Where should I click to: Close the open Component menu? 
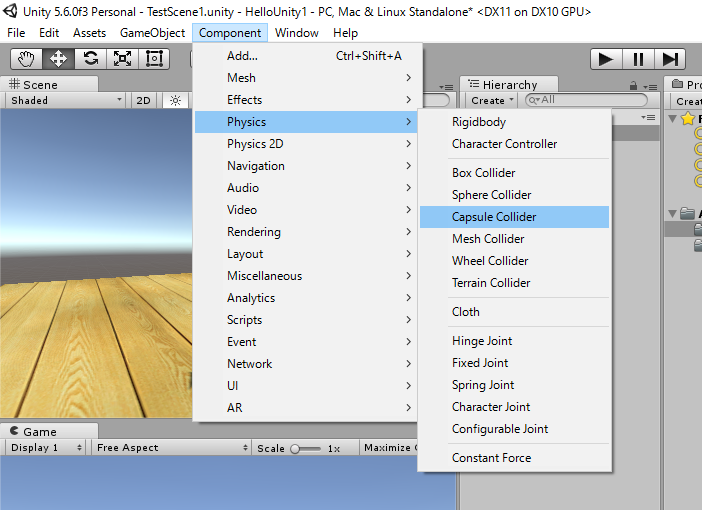(x=230, y=33)
